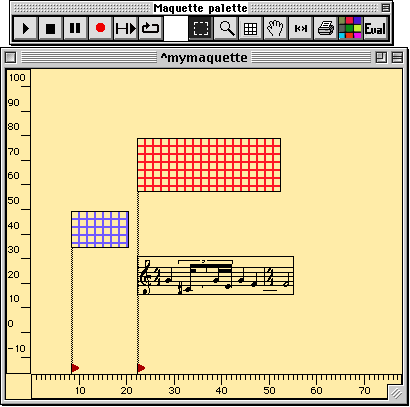Toggle the grid display icon

coord(251,29)
